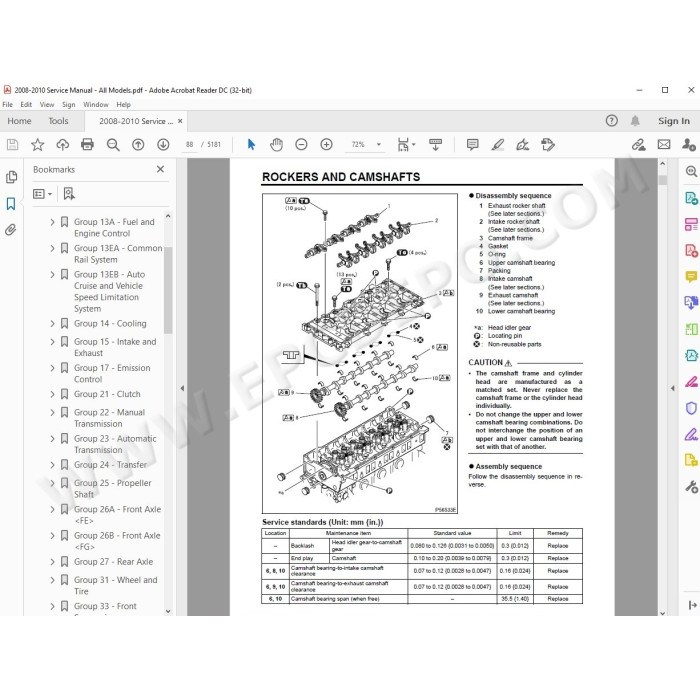
Task: Expand Group 21 - Clutch bookmark
Action: pyautogui.click(x=52, y=394)
